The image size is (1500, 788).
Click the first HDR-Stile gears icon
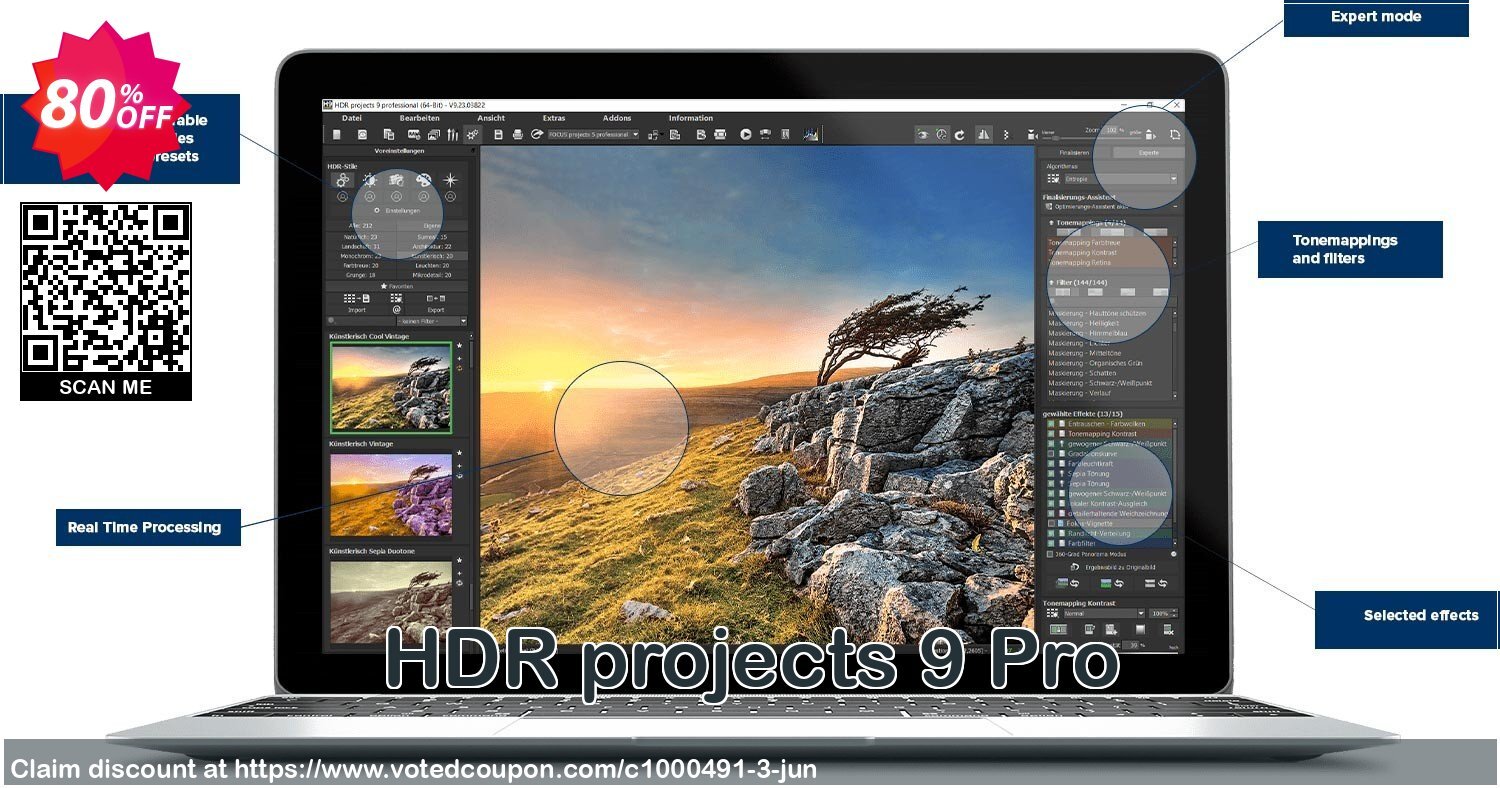pos(342,180)
